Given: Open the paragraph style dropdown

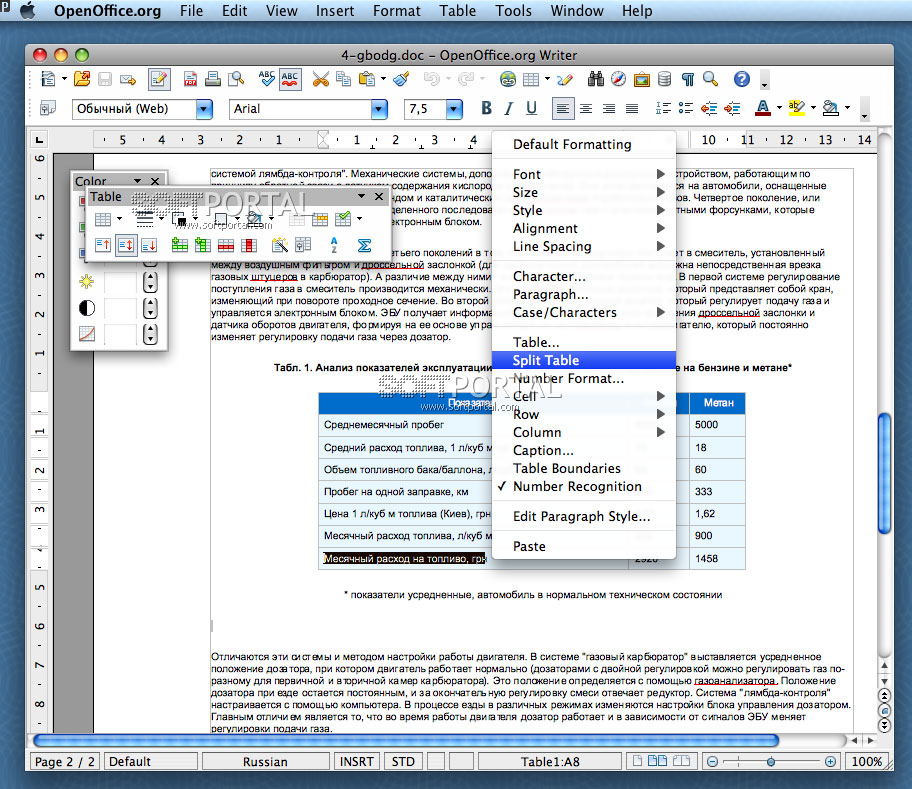Looking at the screenshot, I should point(204,109).
